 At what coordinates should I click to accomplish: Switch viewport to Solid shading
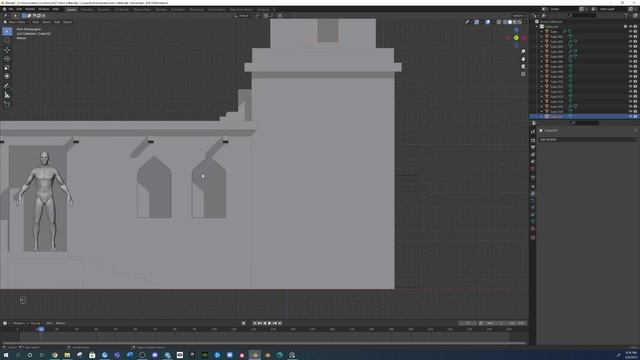point(510,22)
